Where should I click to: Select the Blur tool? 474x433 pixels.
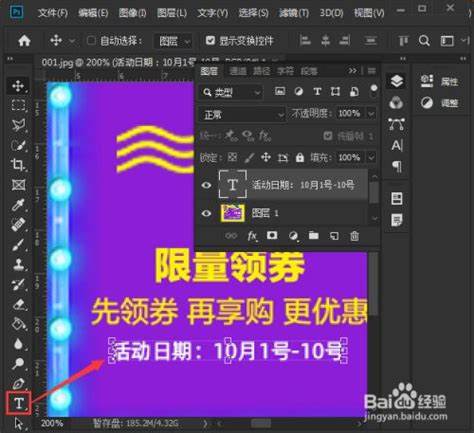[x=18, y=344]
